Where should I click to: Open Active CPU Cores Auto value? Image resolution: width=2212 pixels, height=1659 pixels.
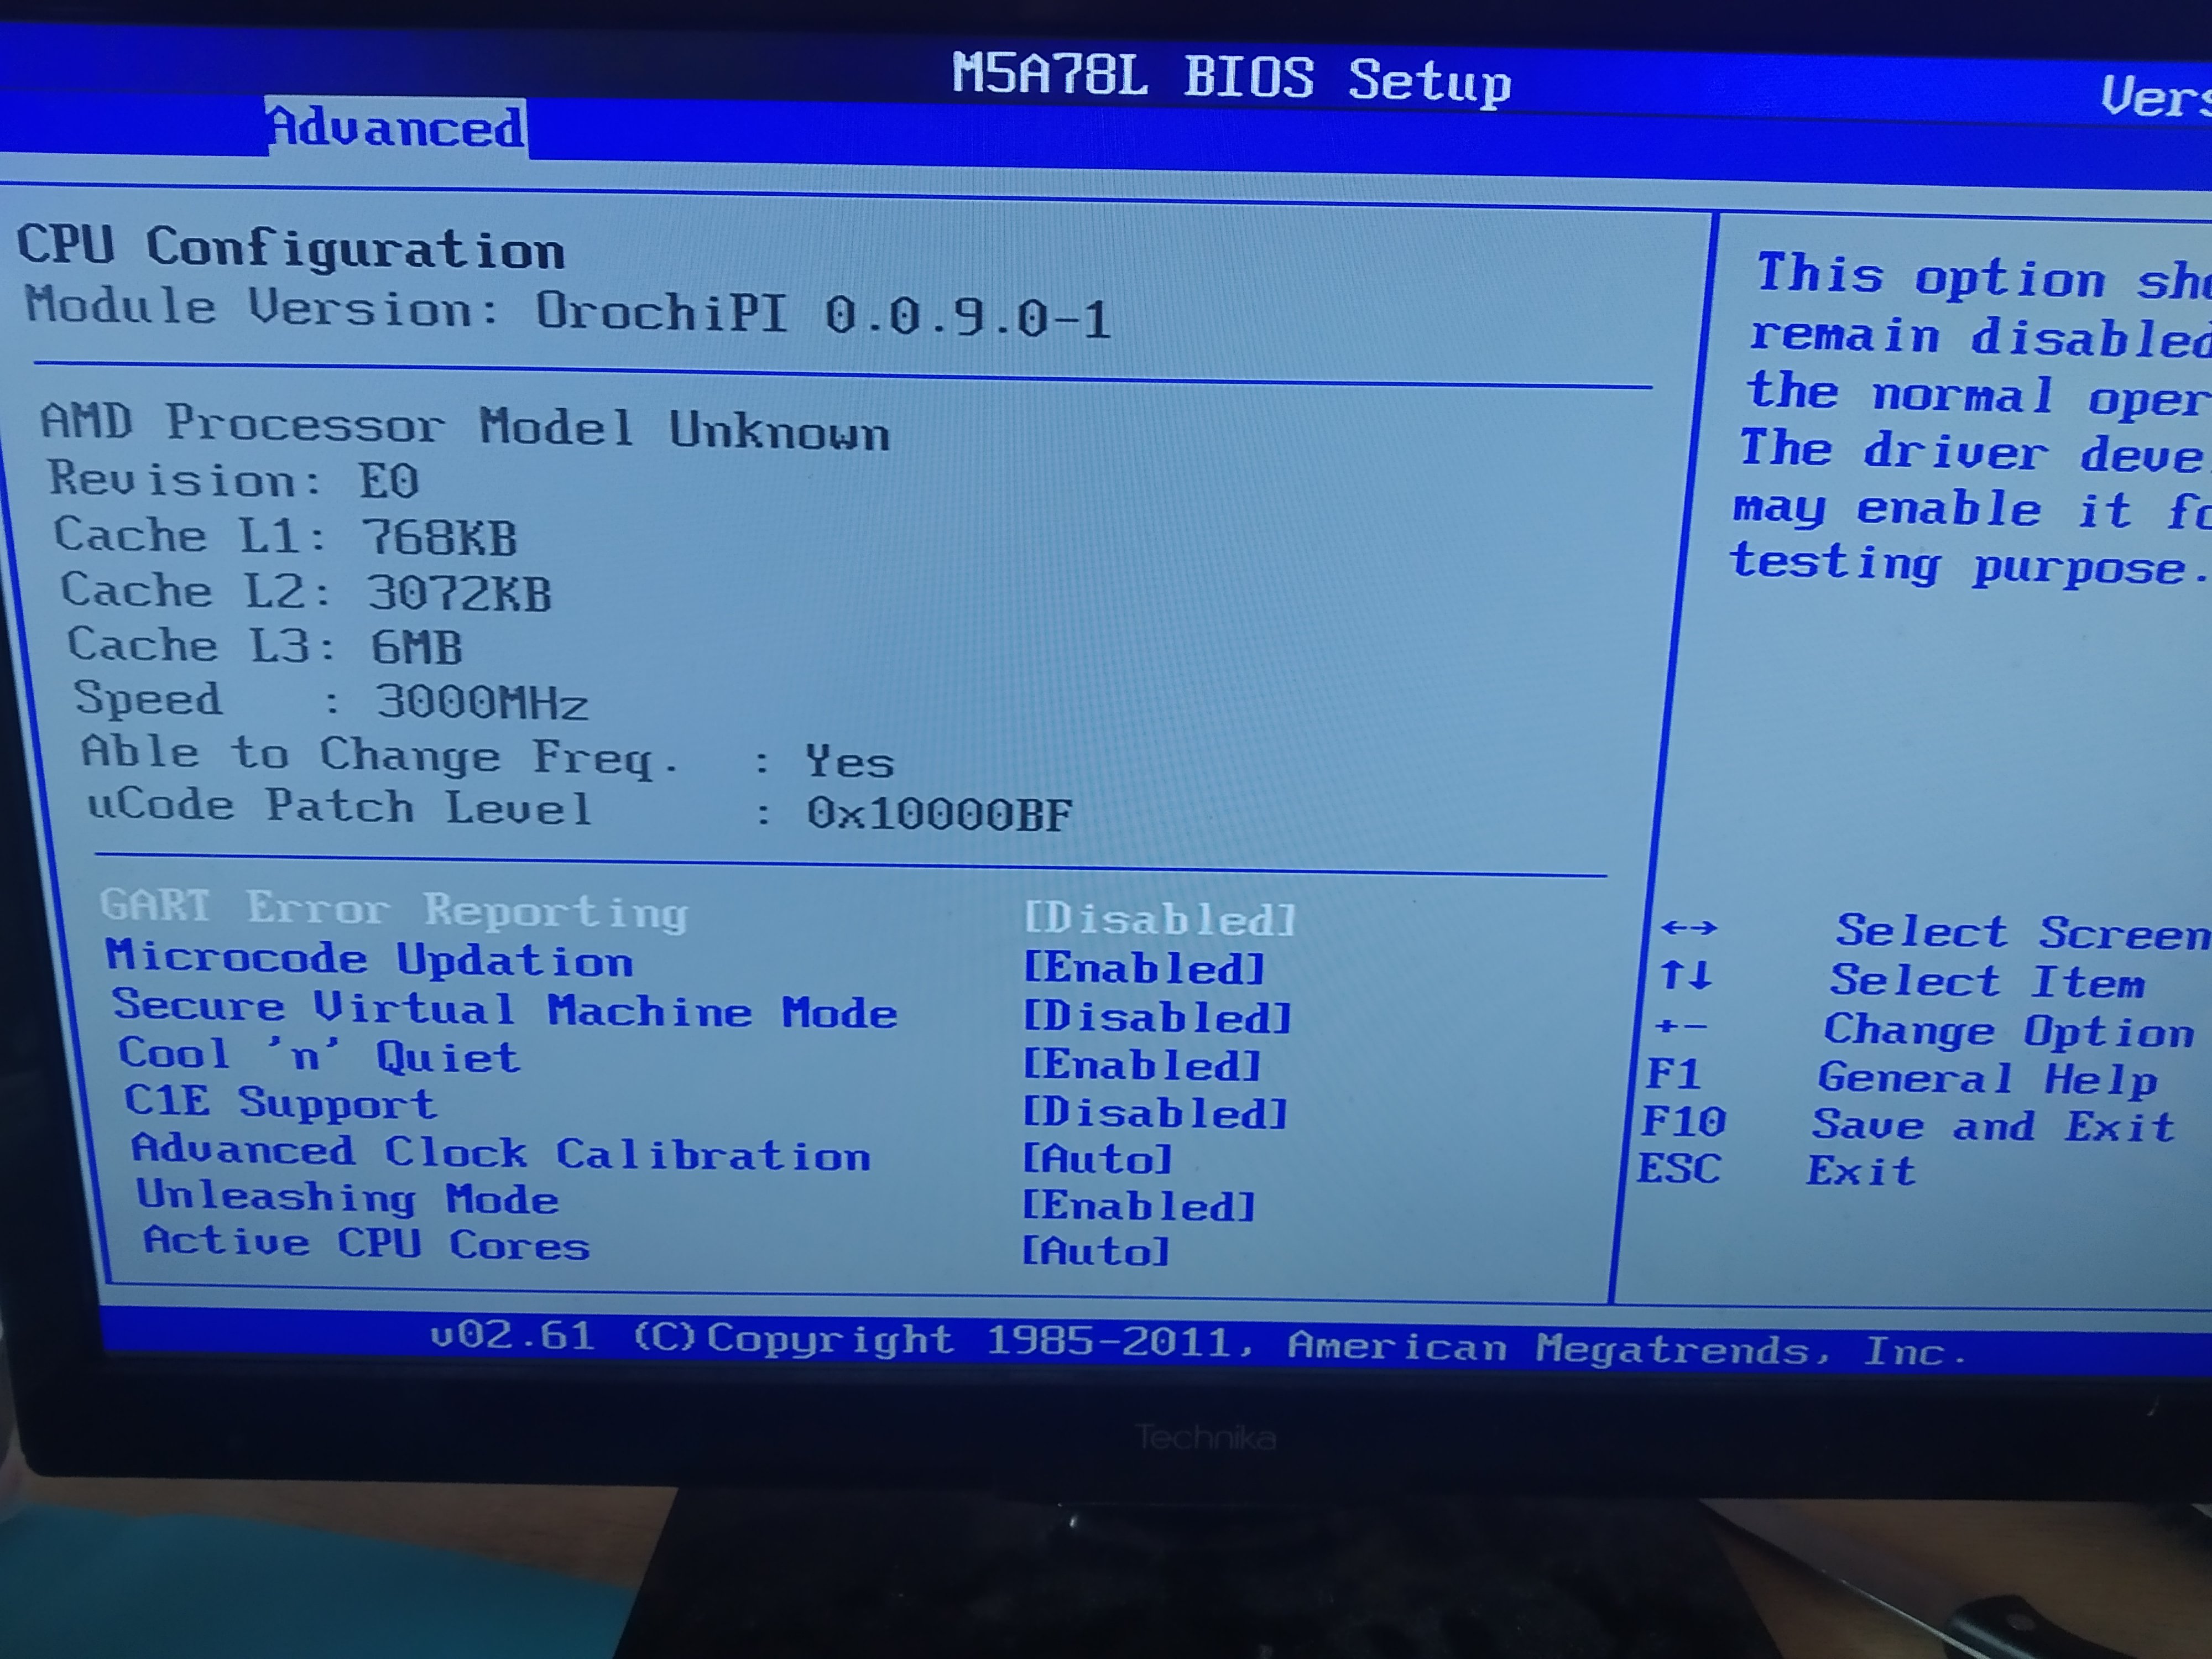click(1095, 1251)
